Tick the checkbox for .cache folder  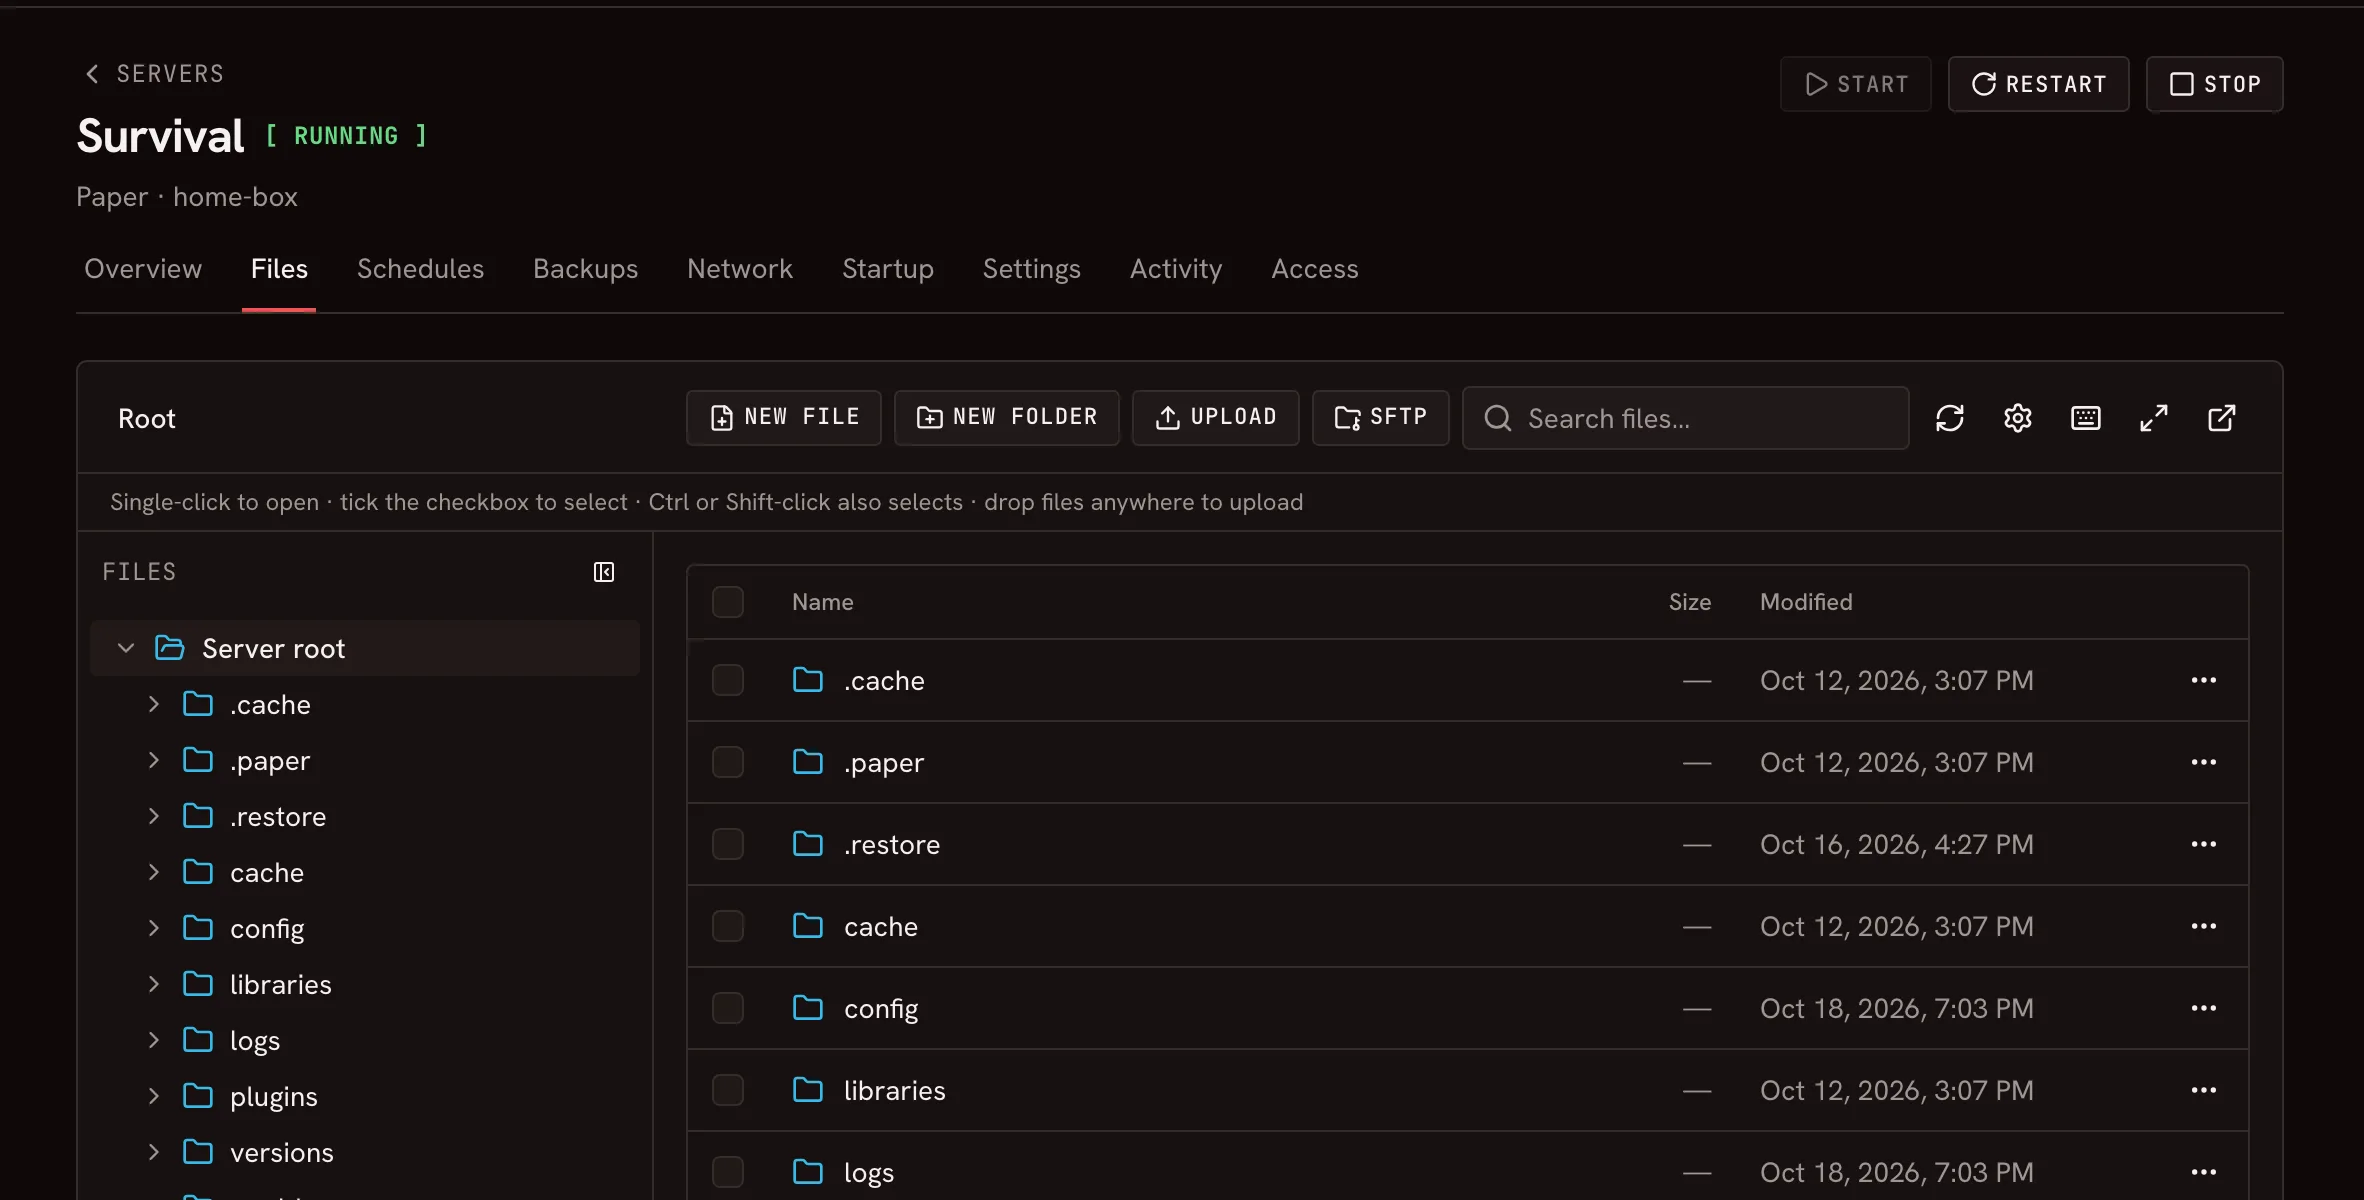click(728, 680)
